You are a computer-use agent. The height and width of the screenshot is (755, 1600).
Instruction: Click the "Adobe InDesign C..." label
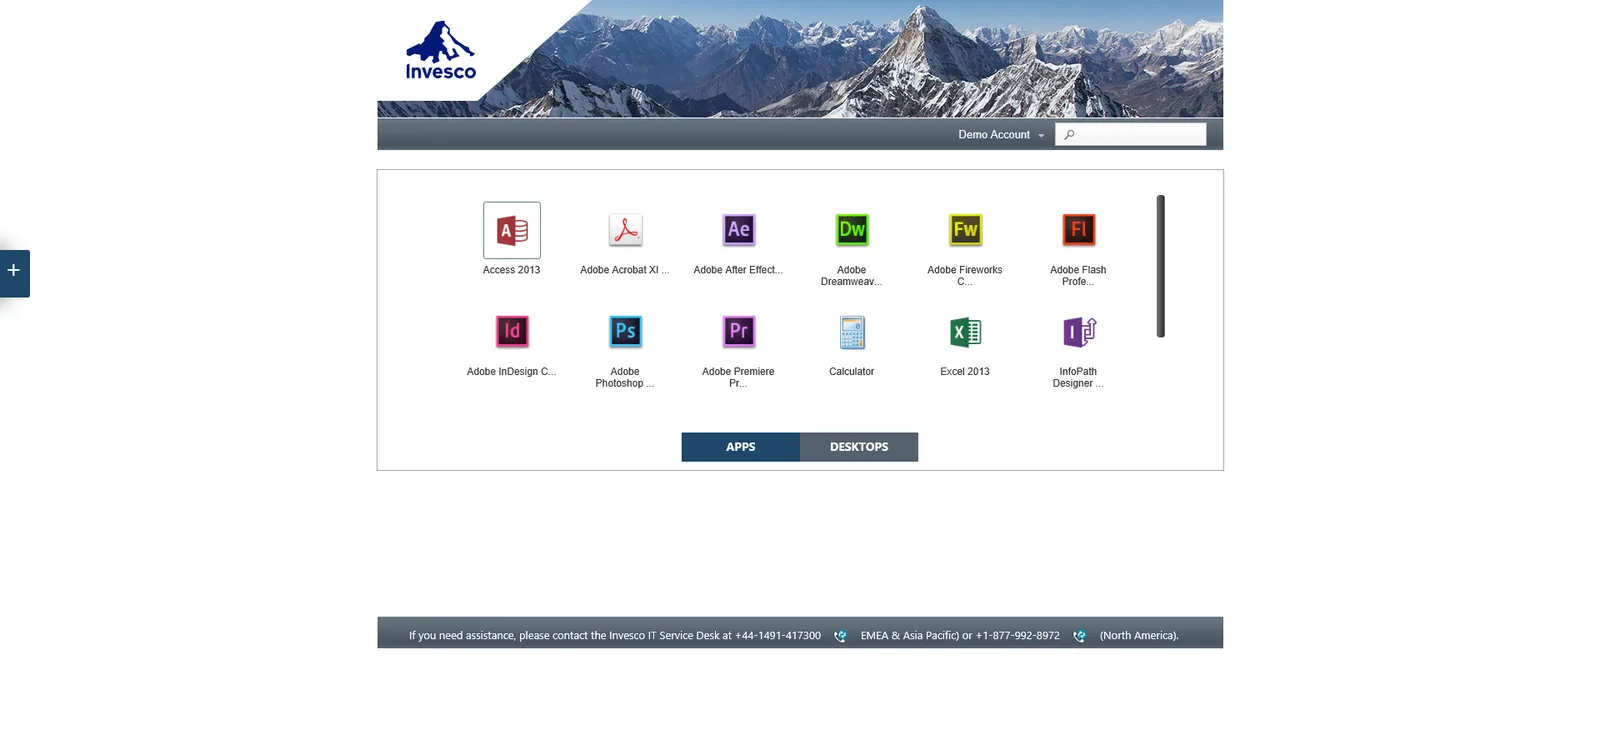(x=512, y=372)
